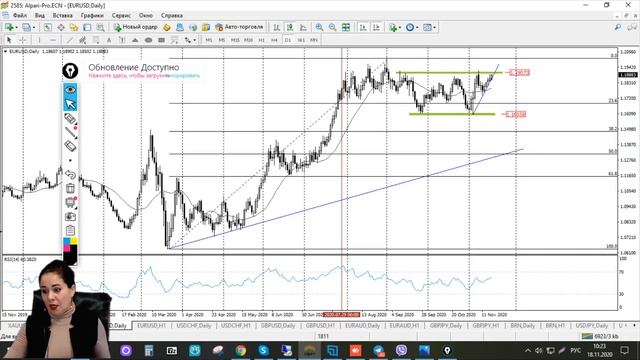Open the Графики menu
The height and width of the screenshot is (360, 640).
pyautogui.click(x=92, y=15)
